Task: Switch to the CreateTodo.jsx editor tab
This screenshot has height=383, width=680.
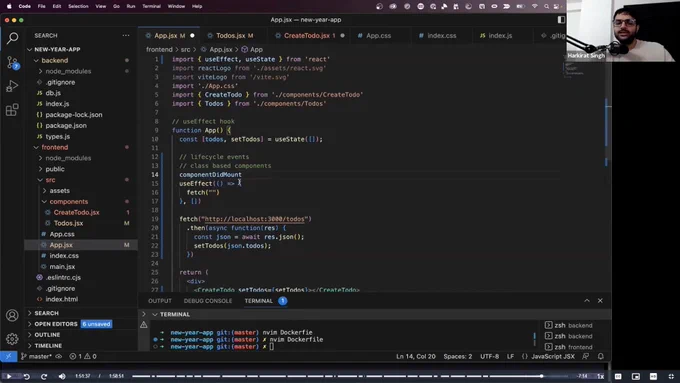Action: [309, 36]
